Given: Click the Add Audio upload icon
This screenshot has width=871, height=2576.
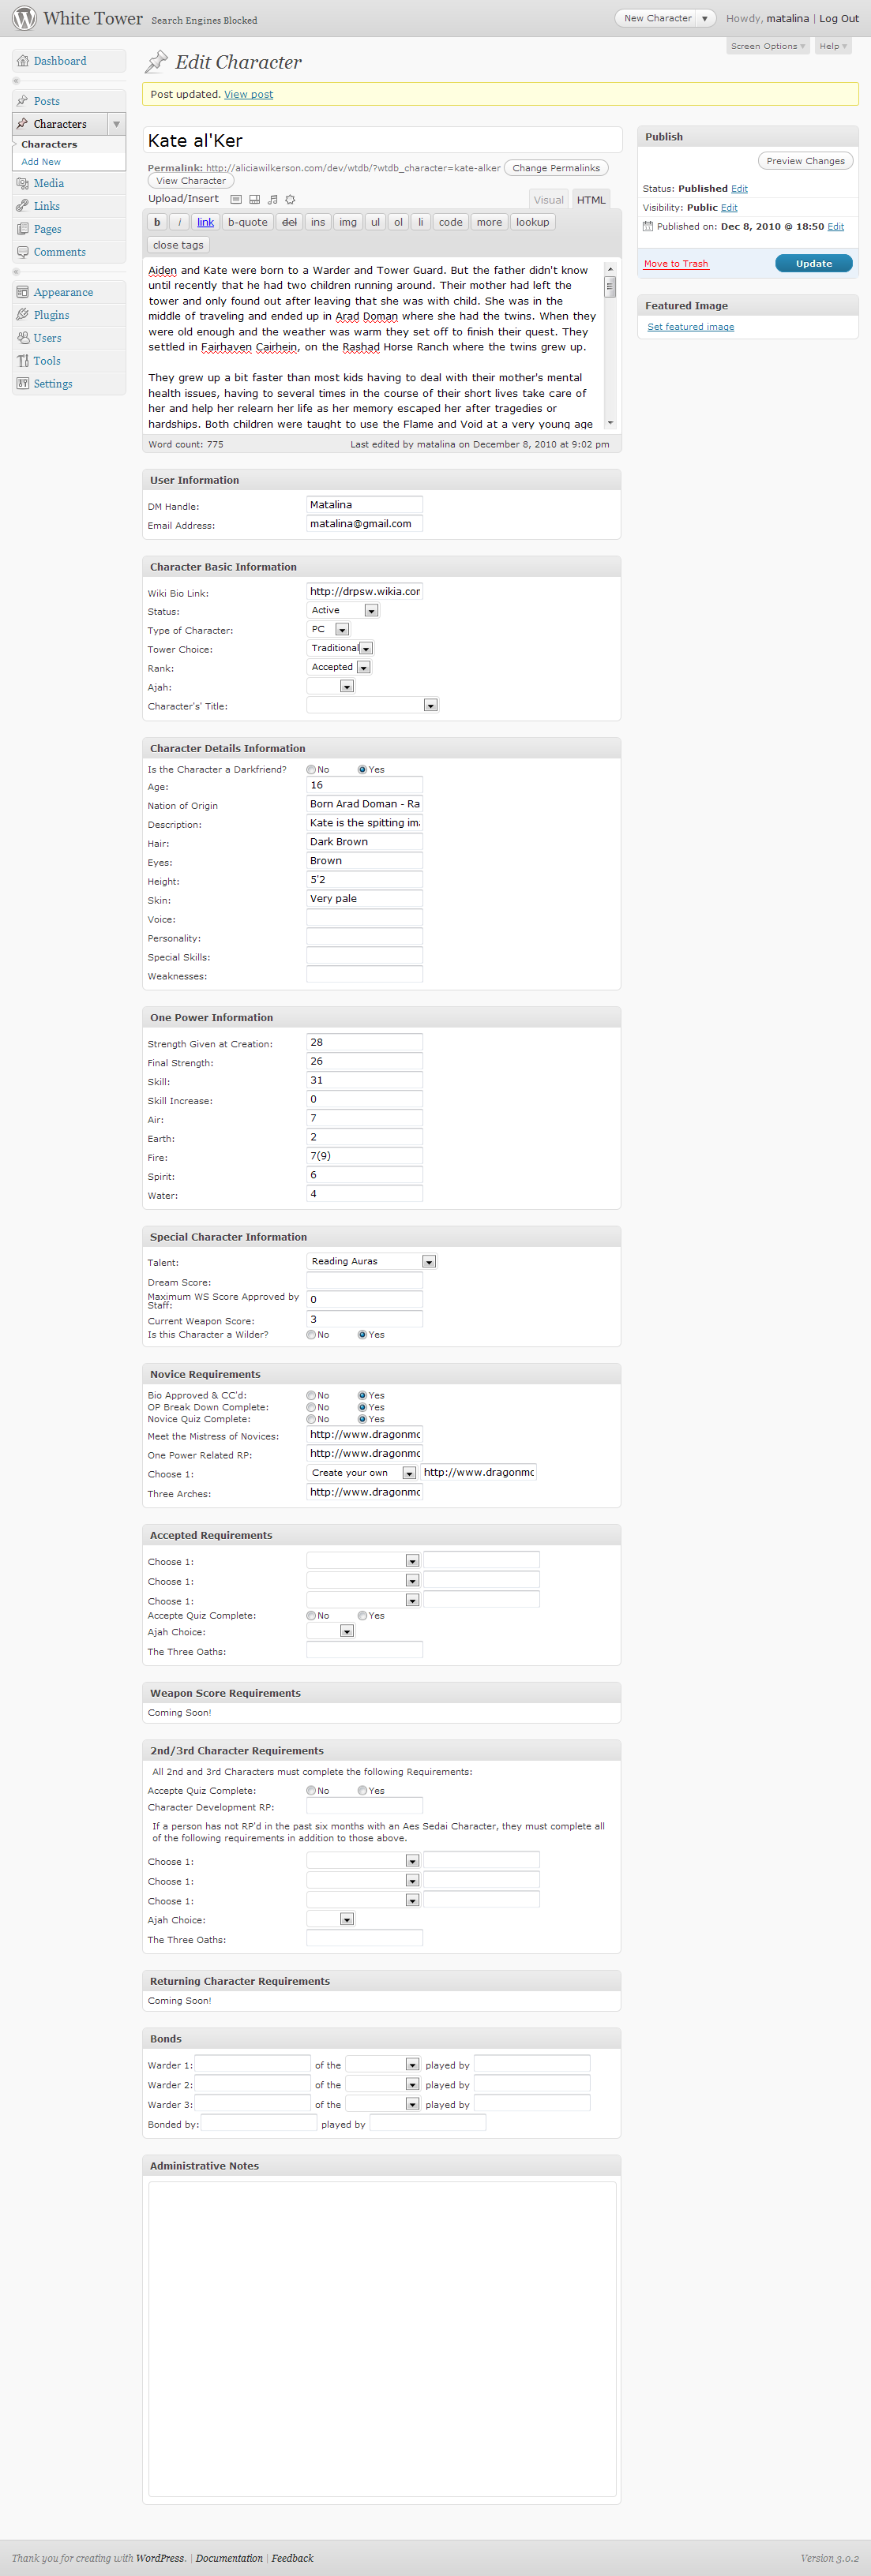Looking at the screenshot, I should [272, 199].
